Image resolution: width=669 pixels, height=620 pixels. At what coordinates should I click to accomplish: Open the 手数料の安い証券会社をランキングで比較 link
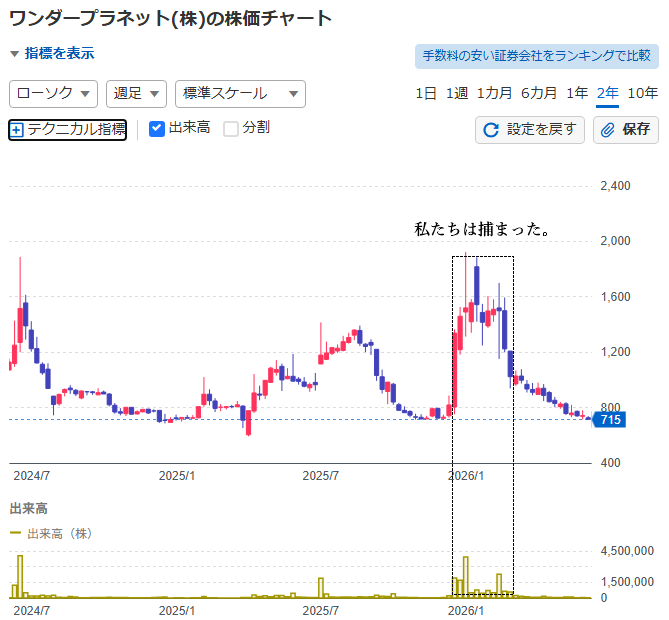pyautogui.click(x=536, y=56)
